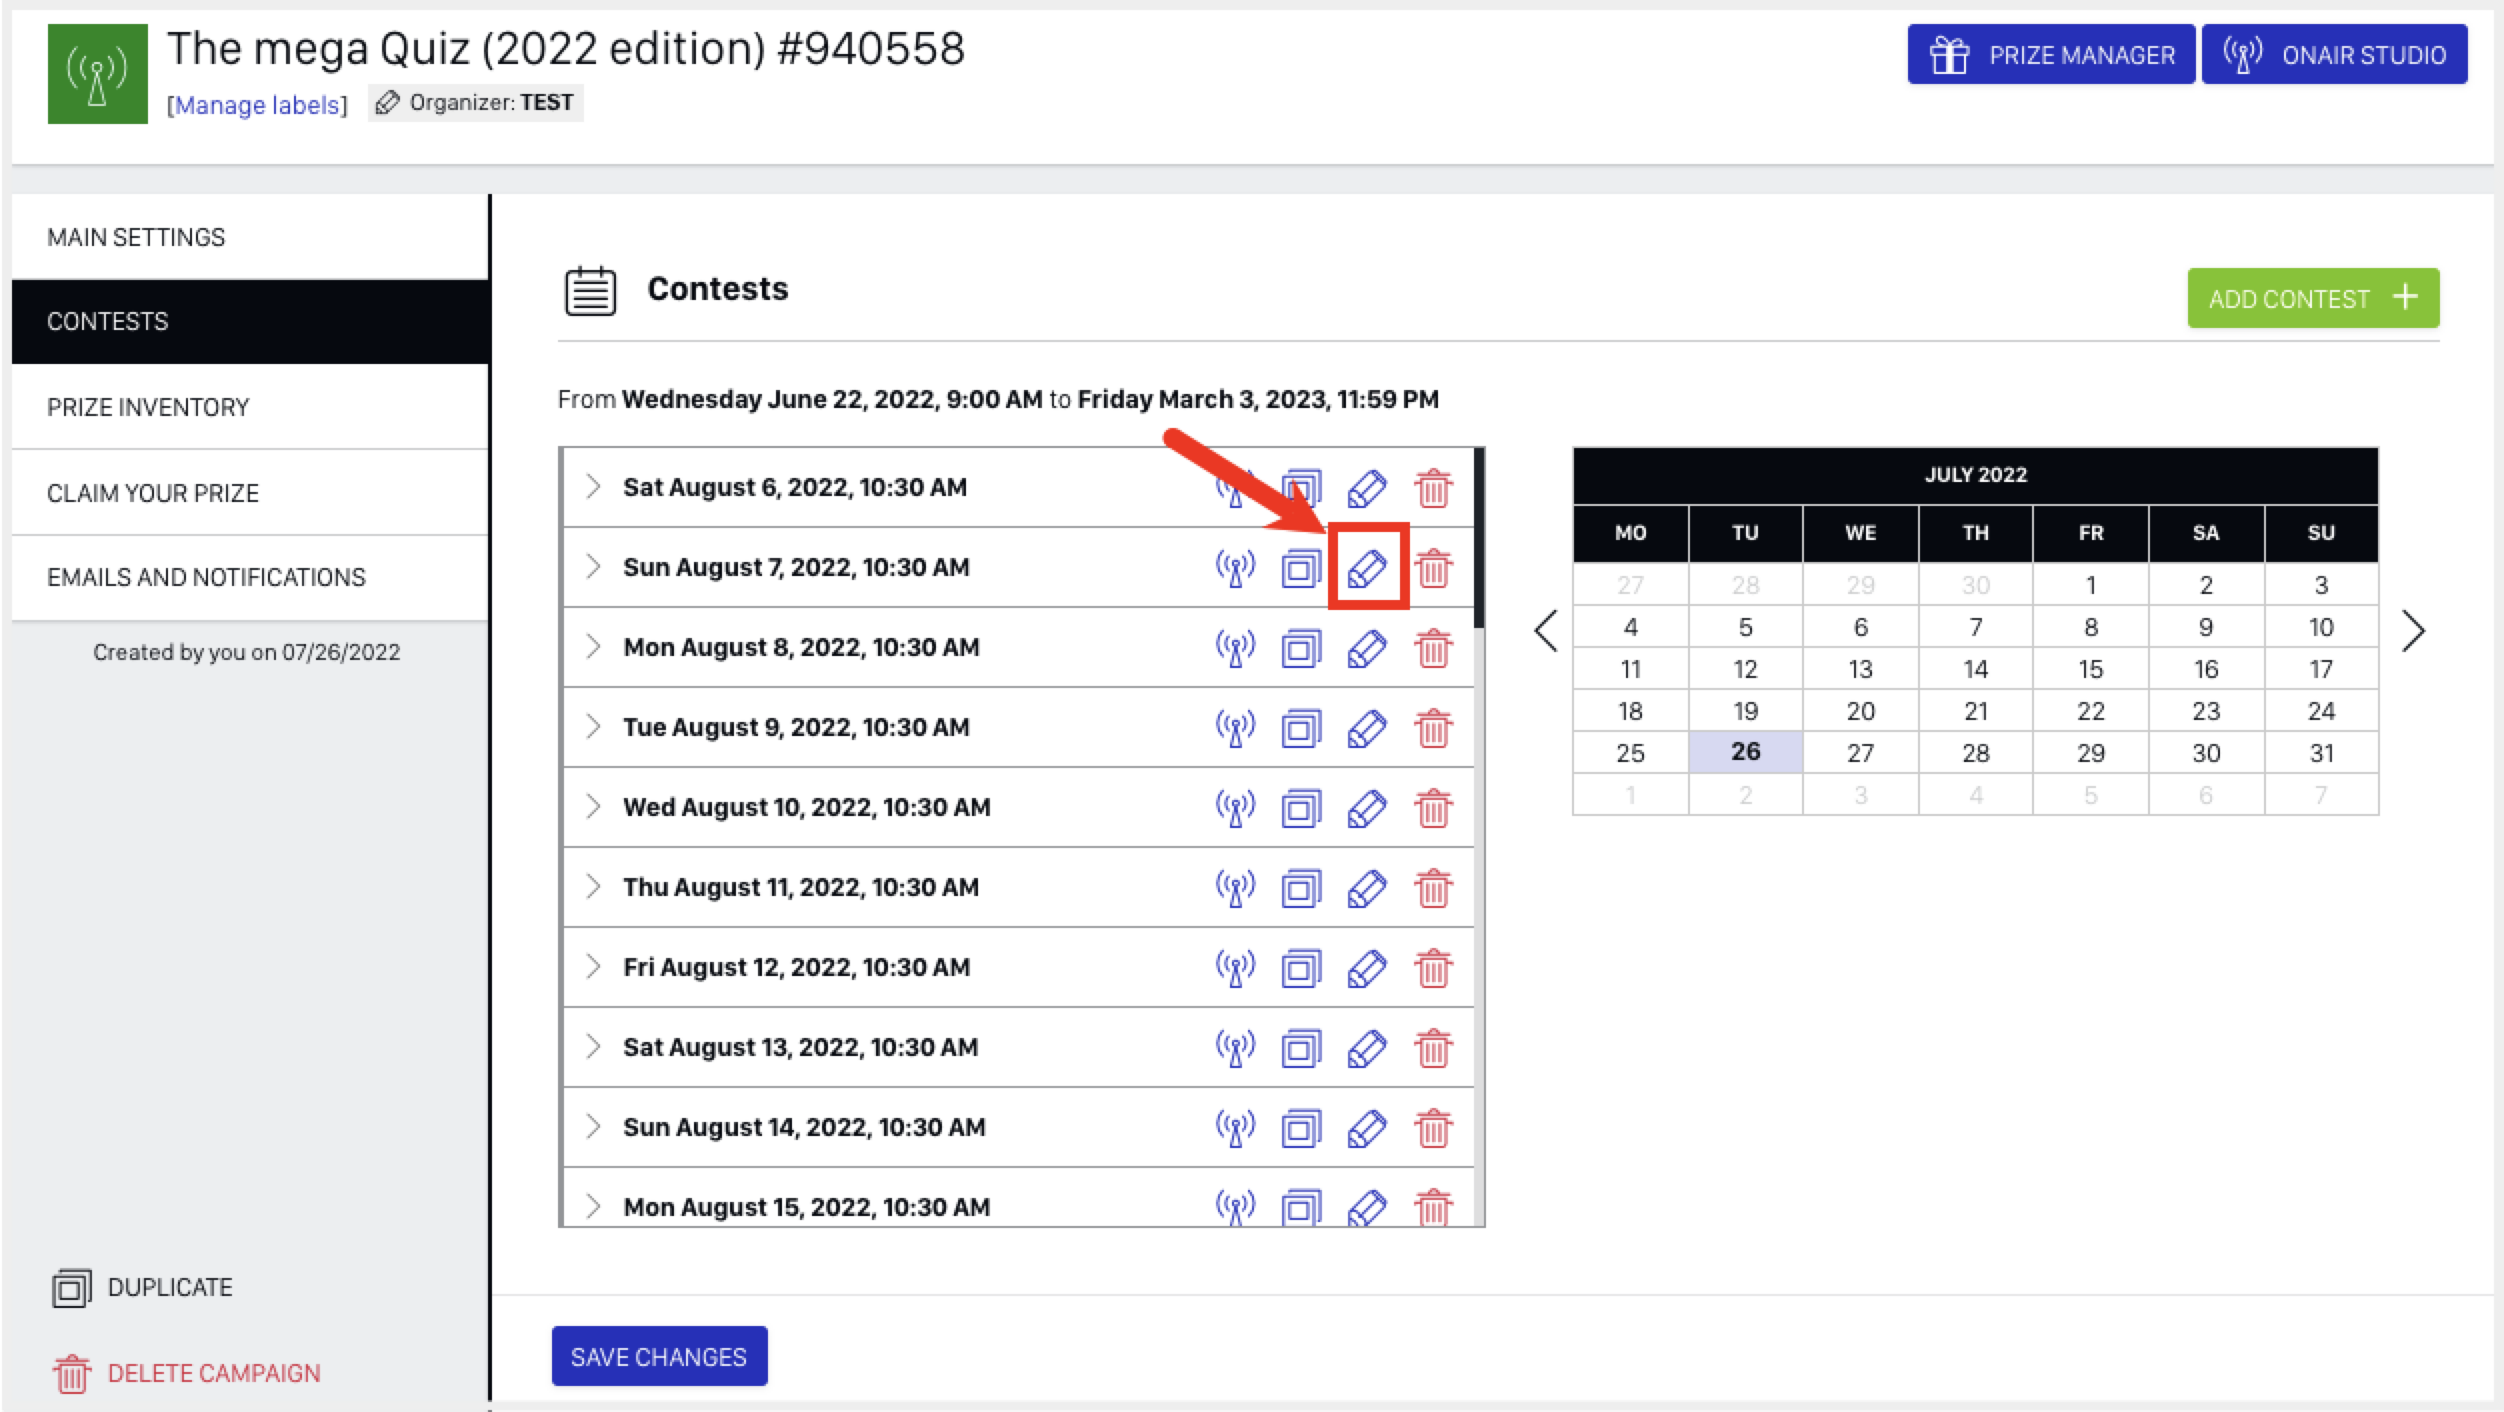Click the Manage labels link
The height and width of the screenshot is (1412, 2504).
tap(257, 105)
